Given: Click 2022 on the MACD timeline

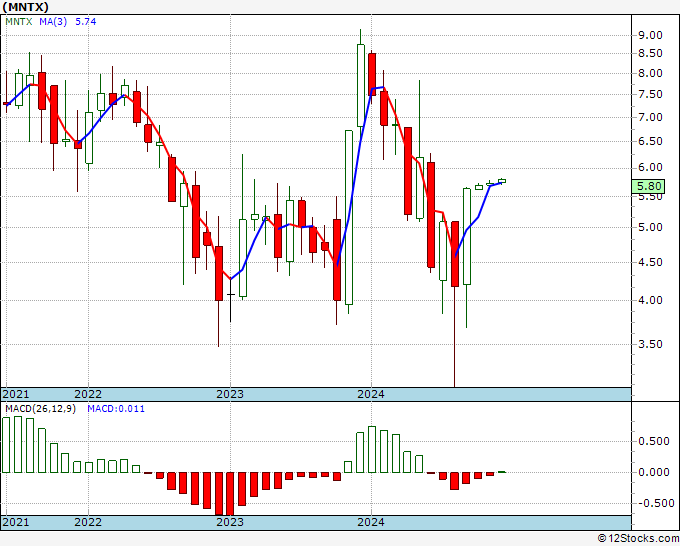Looking at the screenshot, I should click(88, 522).
